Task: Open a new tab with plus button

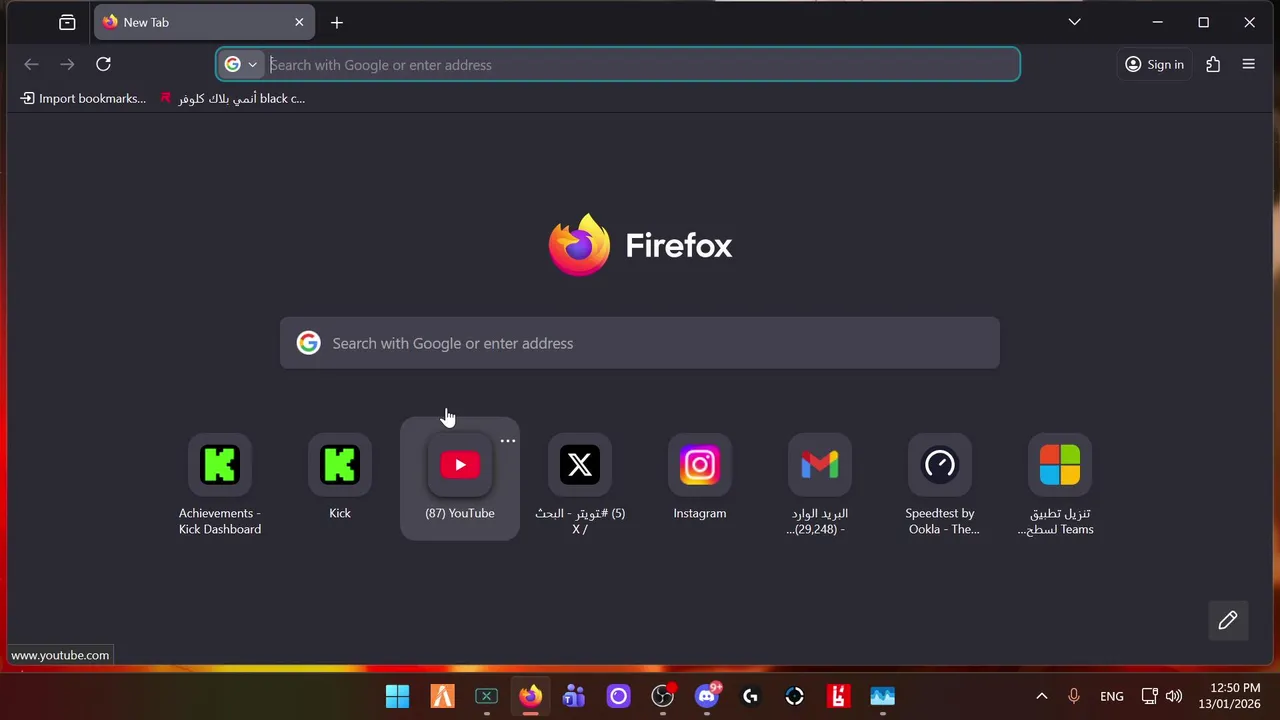Action: (x=337, y=22)
